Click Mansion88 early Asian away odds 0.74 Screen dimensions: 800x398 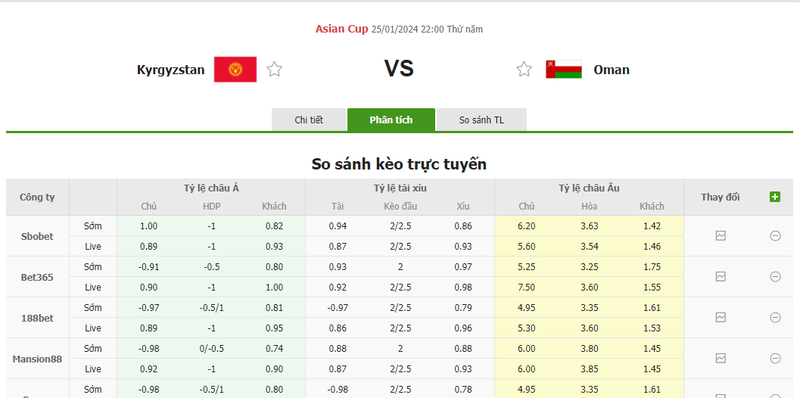click(x=274, y=349)
